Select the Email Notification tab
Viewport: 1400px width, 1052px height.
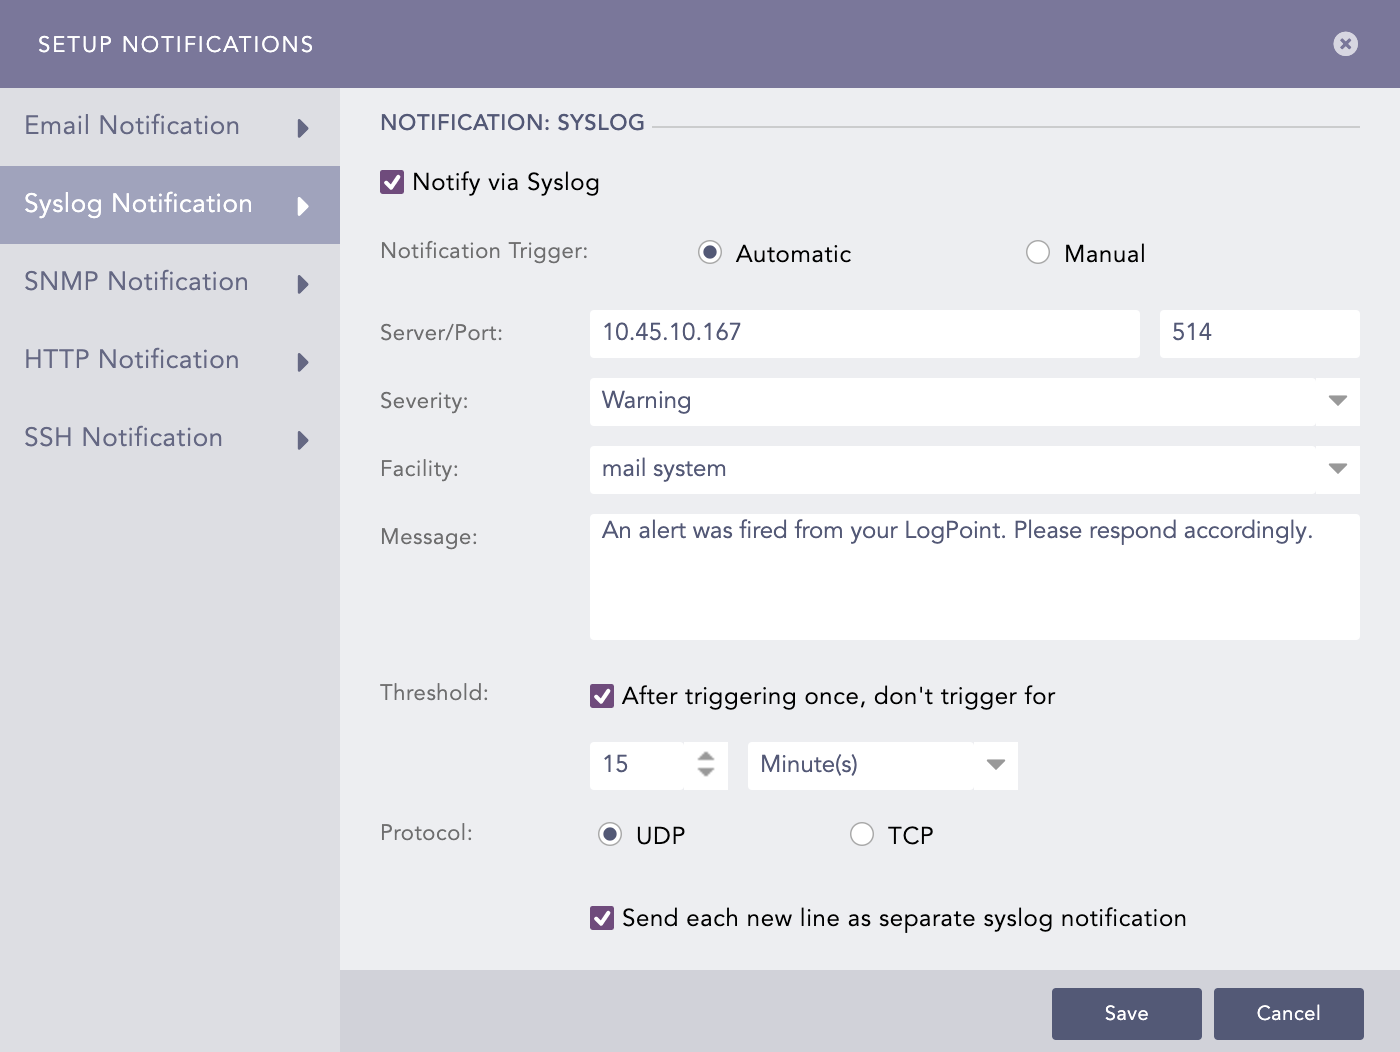(x=131, y=126)
